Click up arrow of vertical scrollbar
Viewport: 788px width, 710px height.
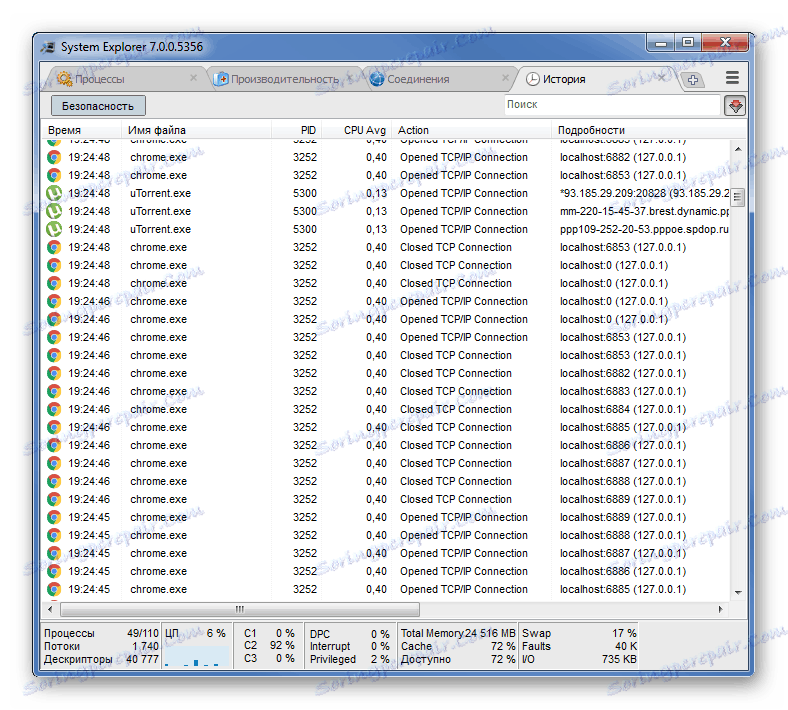(x=738, y=149)
